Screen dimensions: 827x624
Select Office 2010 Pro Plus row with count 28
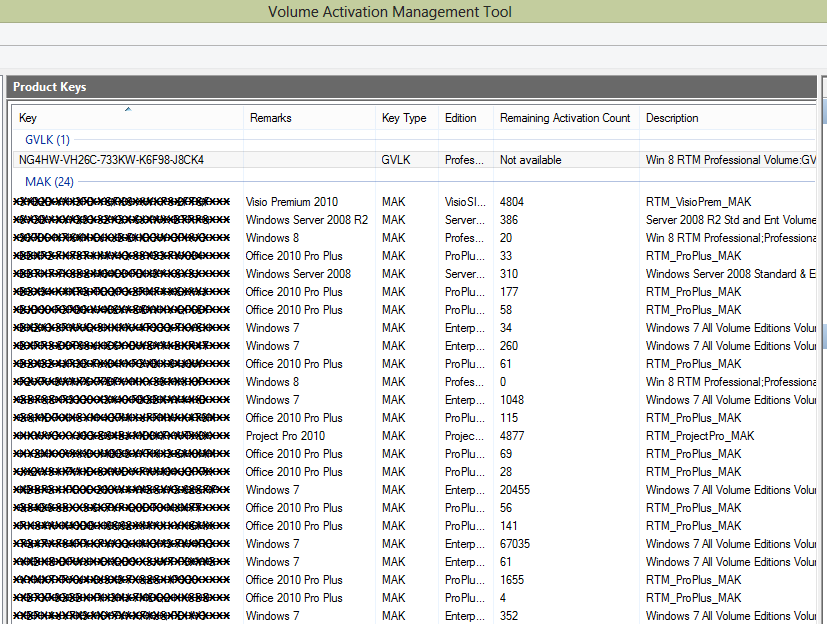coord(414,472)
